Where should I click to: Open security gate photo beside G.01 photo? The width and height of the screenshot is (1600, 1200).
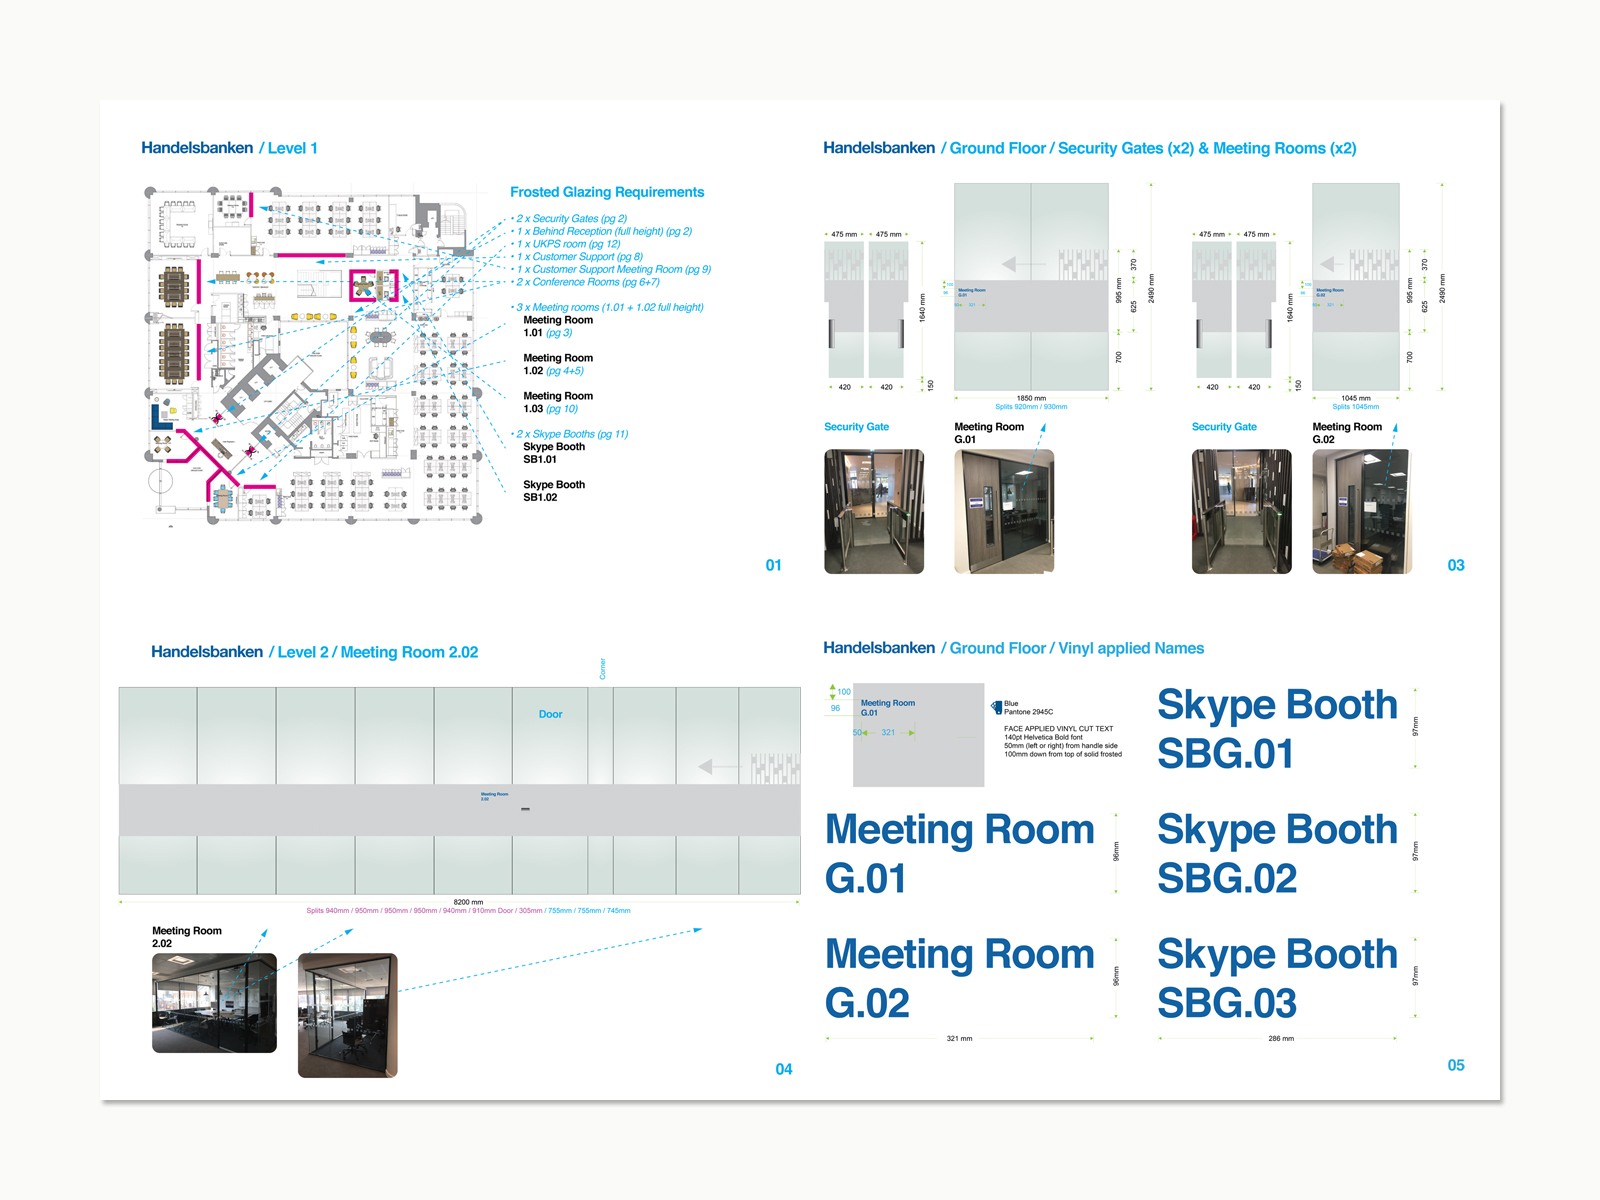pos(874,511)
